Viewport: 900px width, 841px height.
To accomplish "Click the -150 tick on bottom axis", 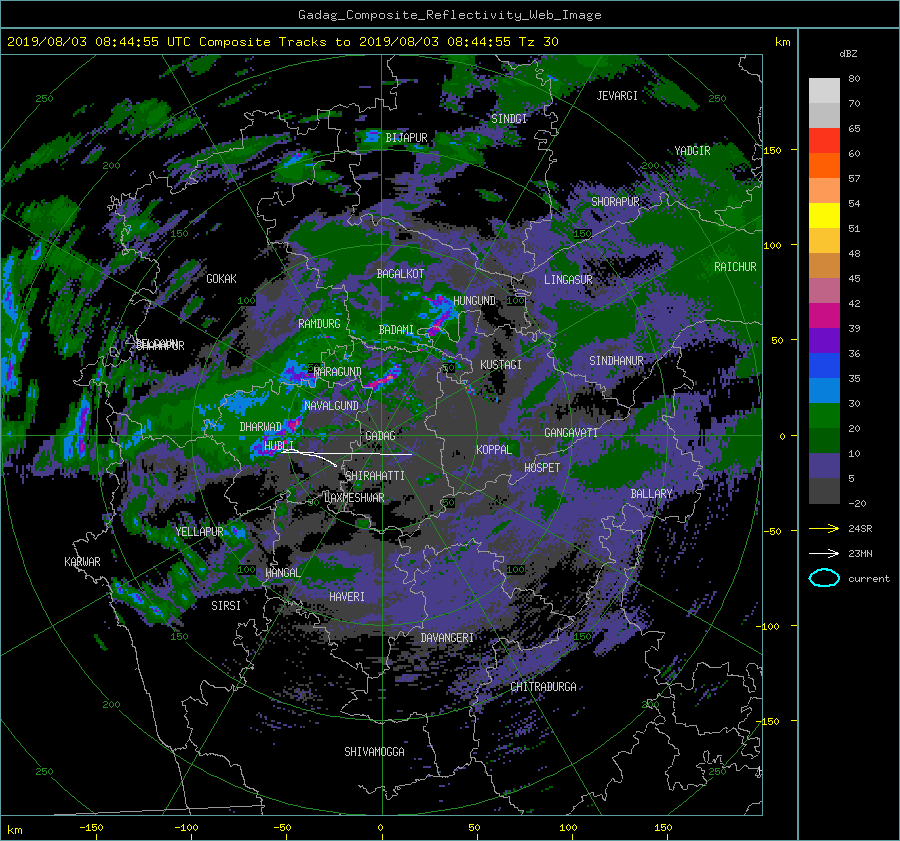I will click(91, 828).
